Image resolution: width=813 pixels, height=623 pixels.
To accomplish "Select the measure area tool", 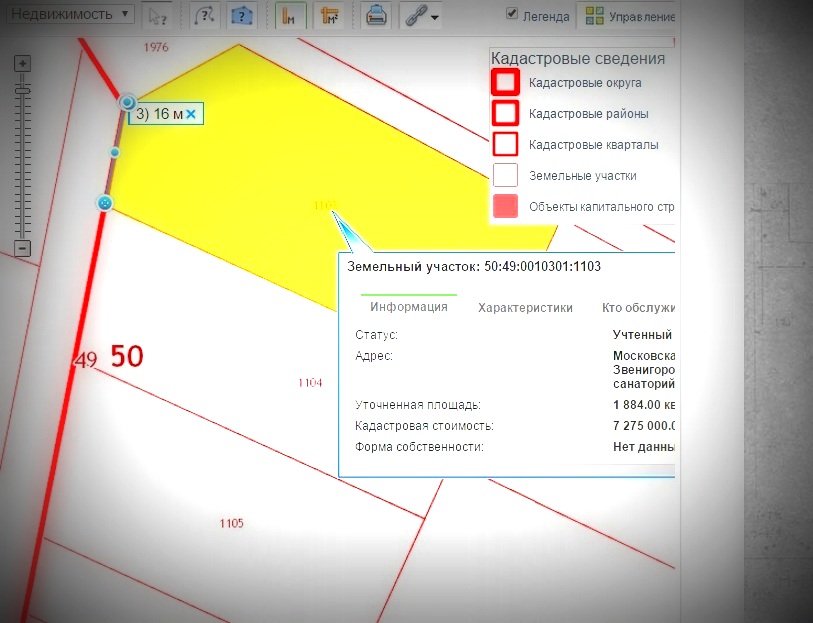I will pyautogui.click(x=328, y=16).
